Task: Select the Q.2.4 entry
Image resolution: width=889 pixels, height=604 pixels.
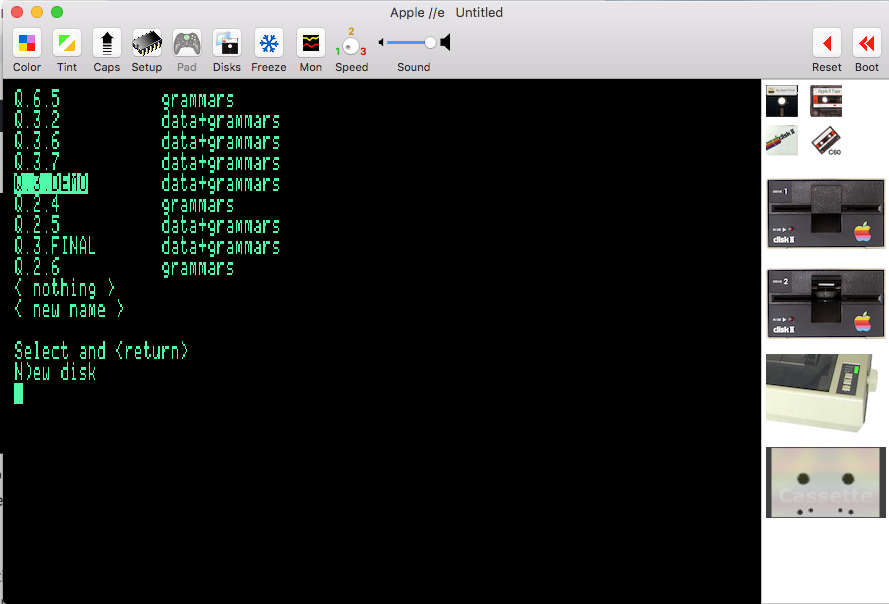Action: point(37,204)
